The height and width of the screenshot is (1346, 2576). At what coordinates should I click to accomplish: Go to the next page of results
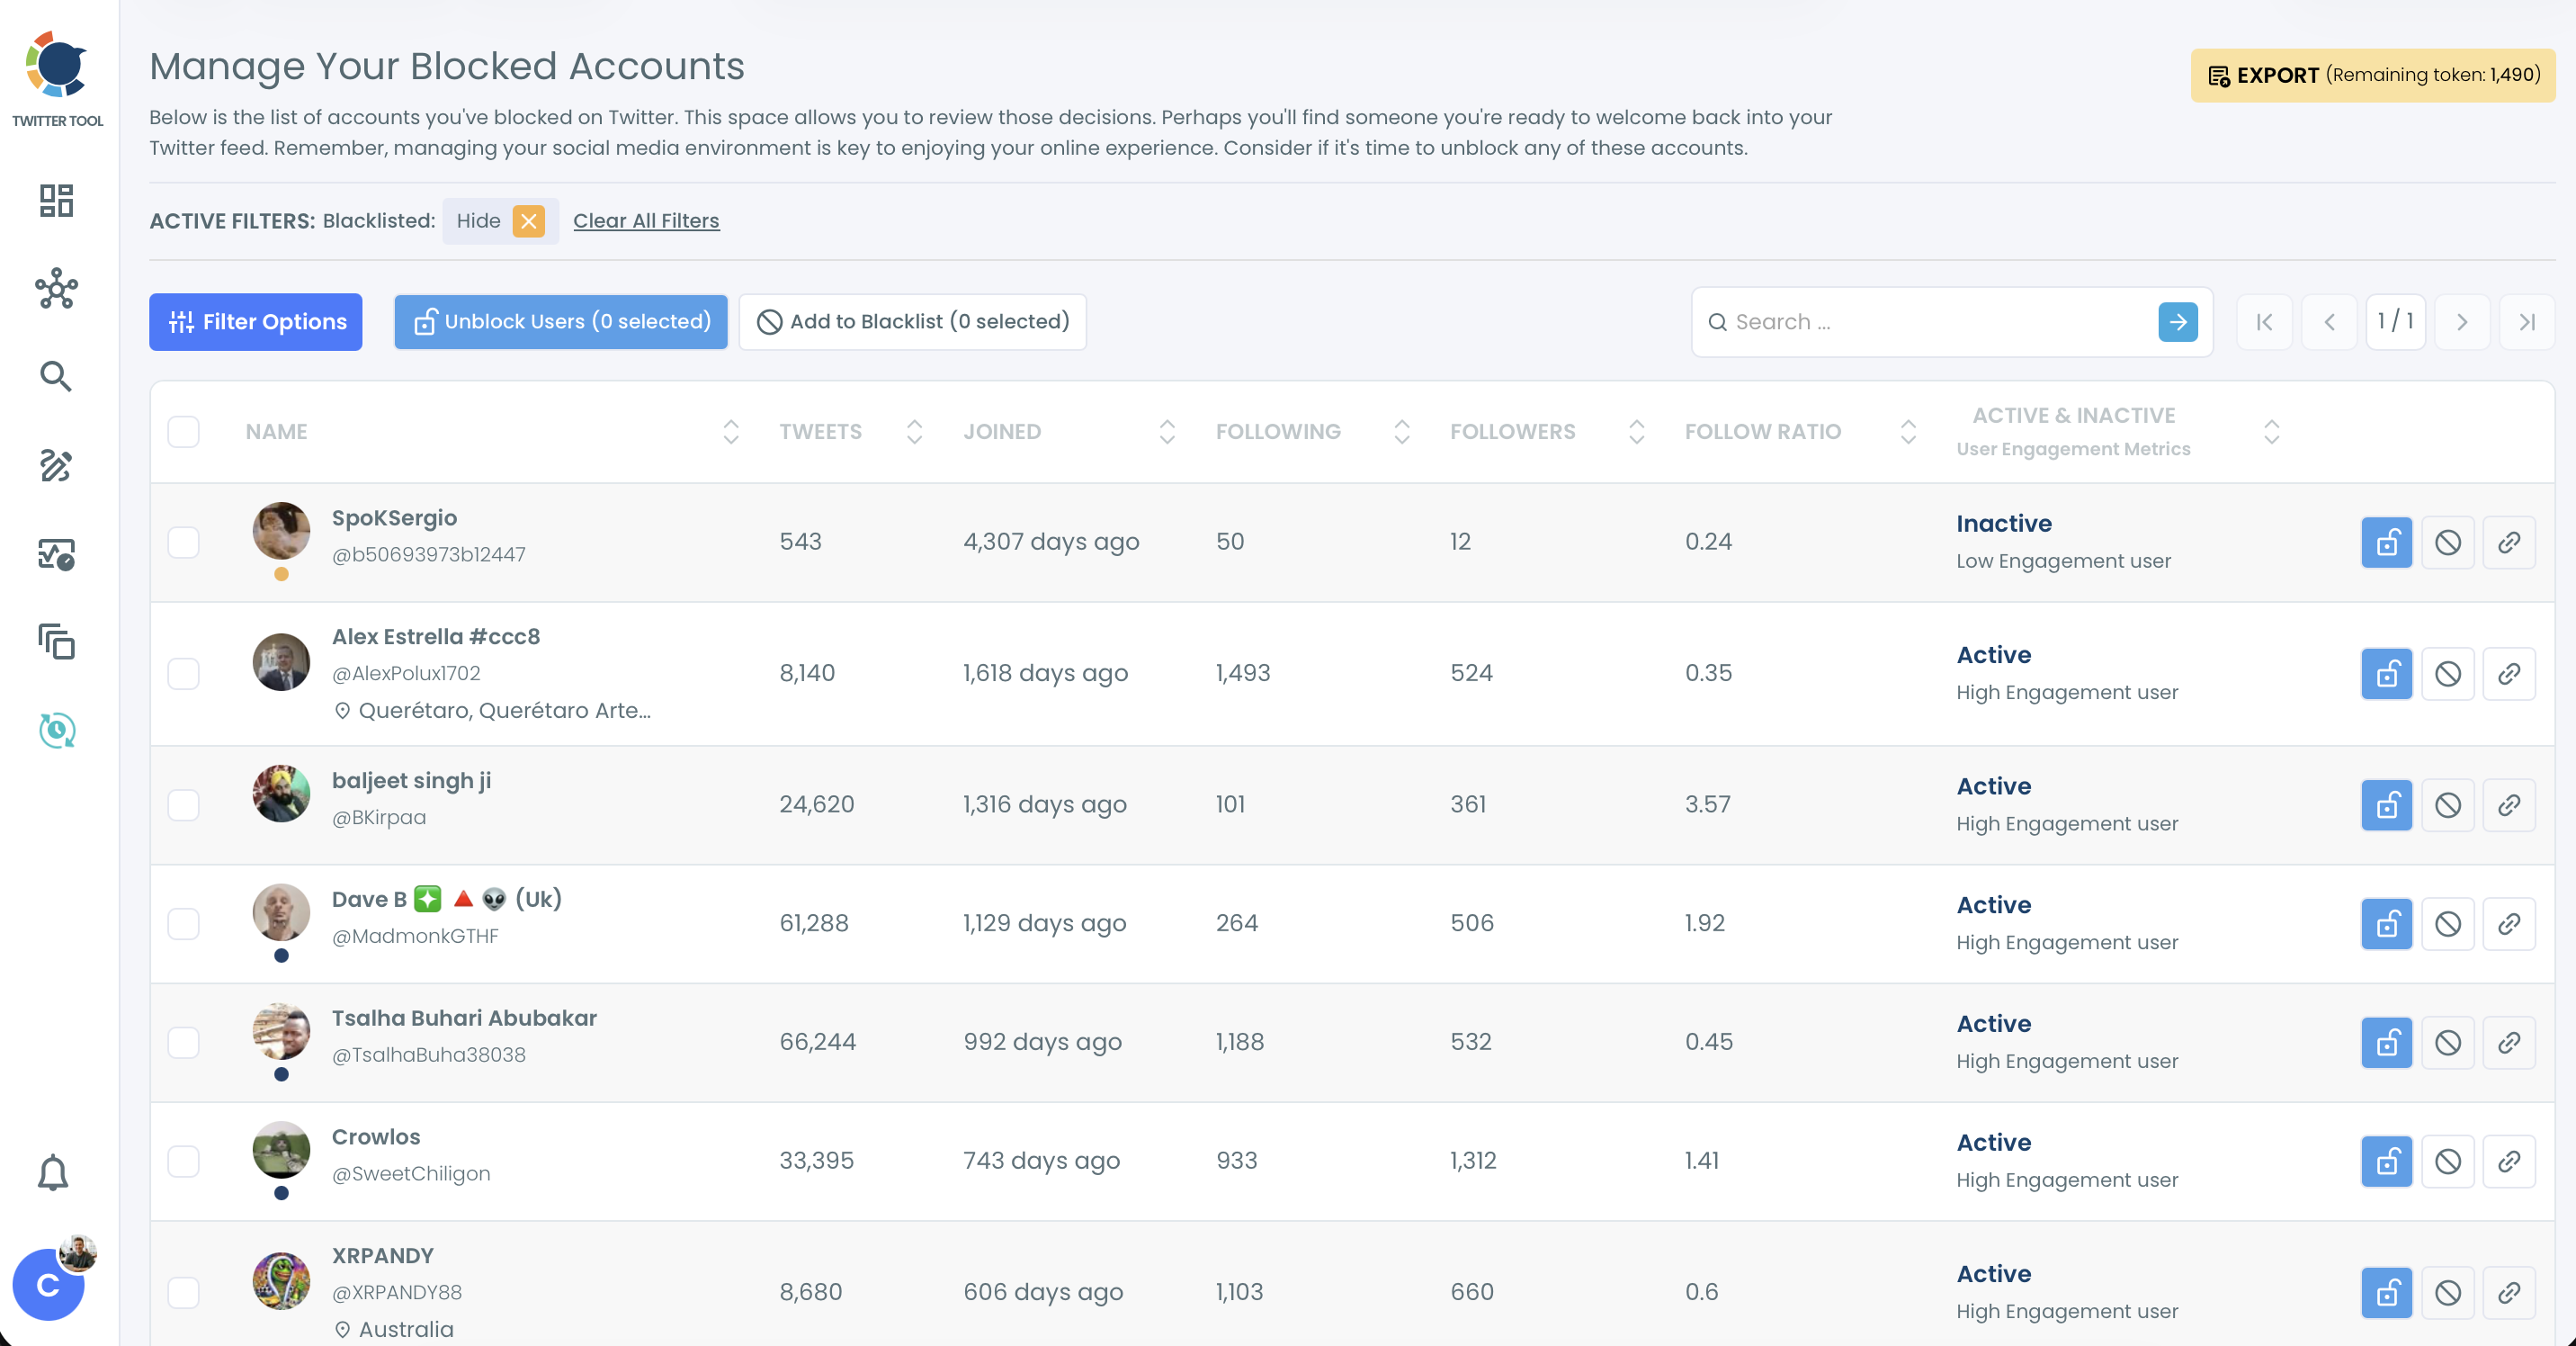pos(2462,322)
